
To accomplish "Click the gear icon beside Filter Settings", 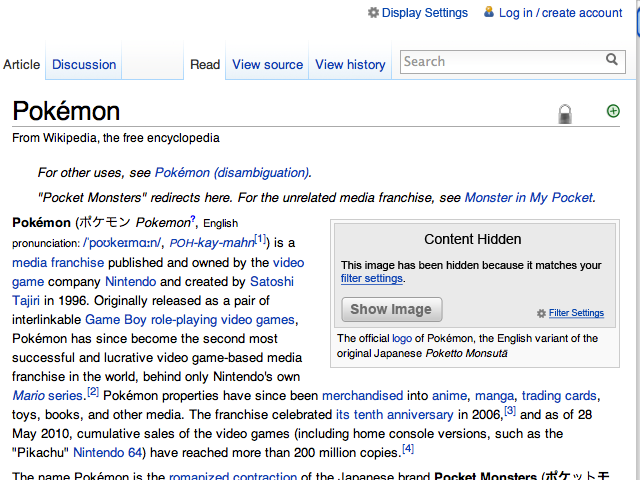I will (541, 313).
